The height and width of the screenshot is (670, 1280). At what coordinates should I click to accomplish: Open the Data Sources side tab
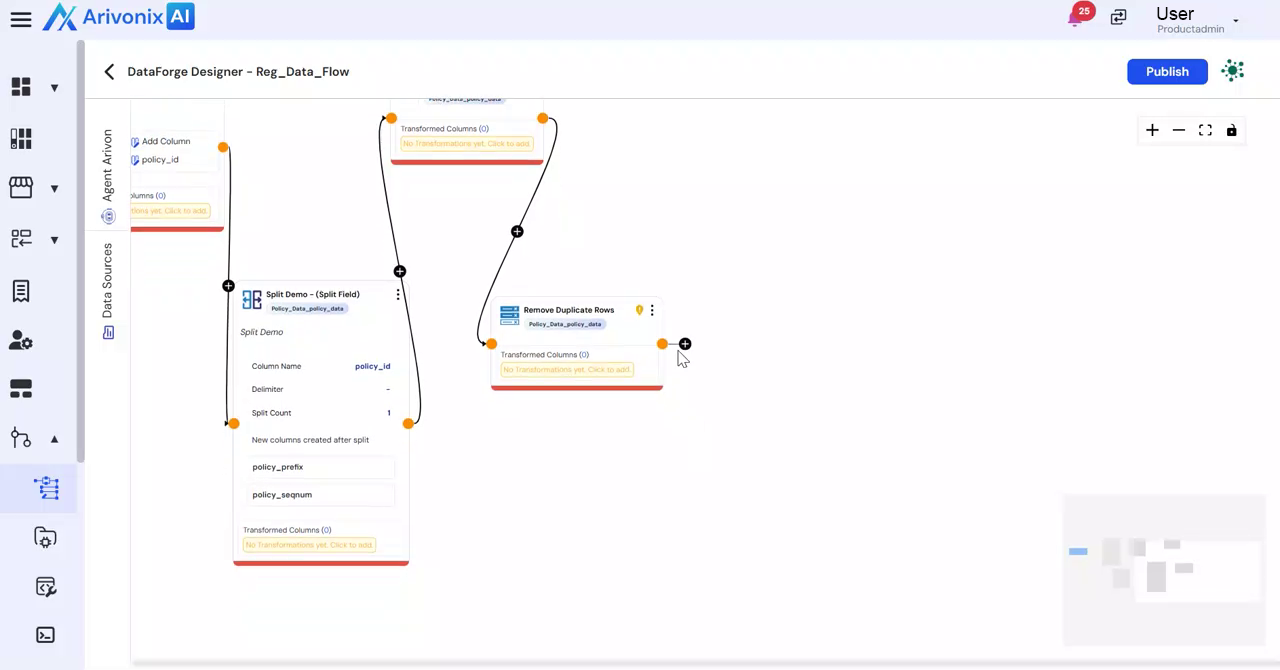point(108,290)
